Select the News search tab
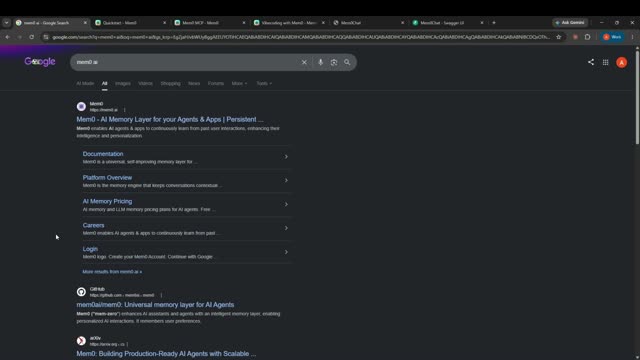The image size is (640, 360). 194,83
